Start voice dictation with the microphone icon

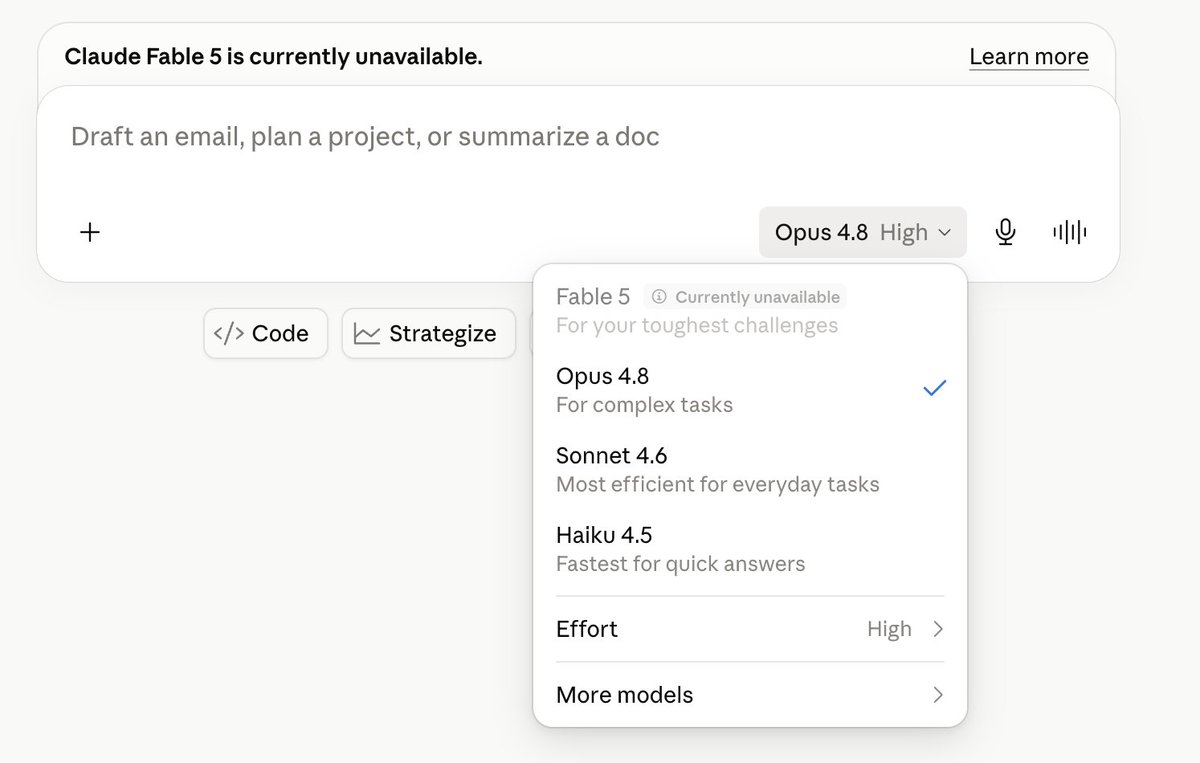click(x=1006, y=232)
